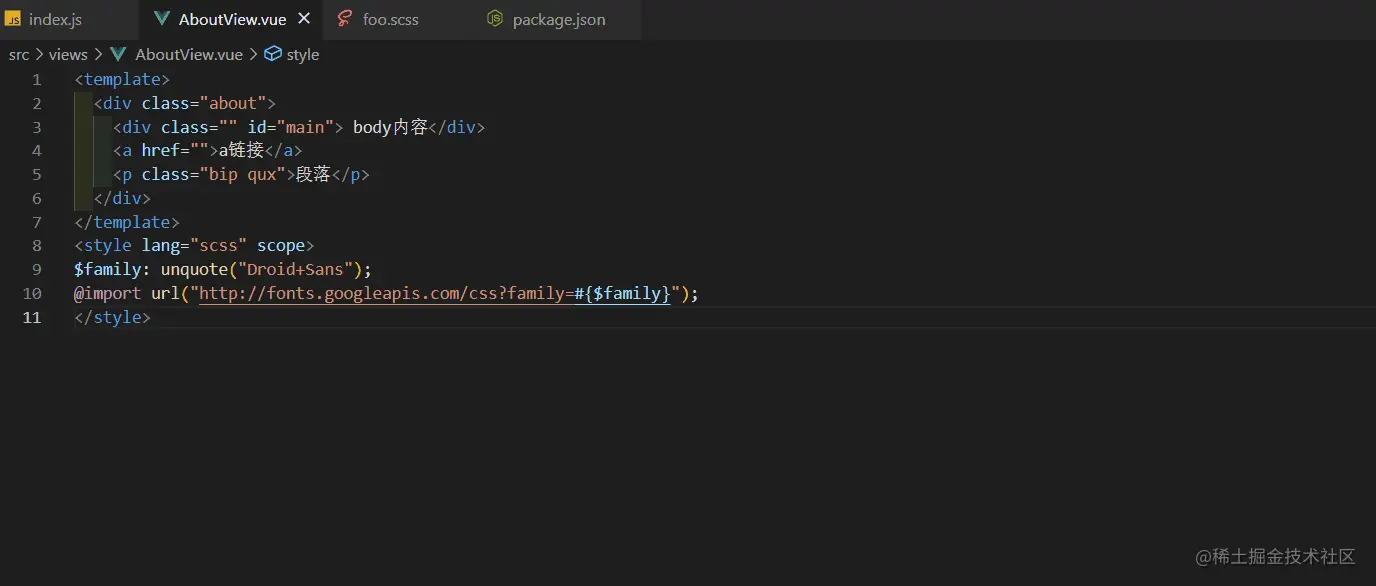The width and height of the screenshot is (1376, 586).
Task: Click line number 5 in gutter
Action: click(x=36, y=175)
